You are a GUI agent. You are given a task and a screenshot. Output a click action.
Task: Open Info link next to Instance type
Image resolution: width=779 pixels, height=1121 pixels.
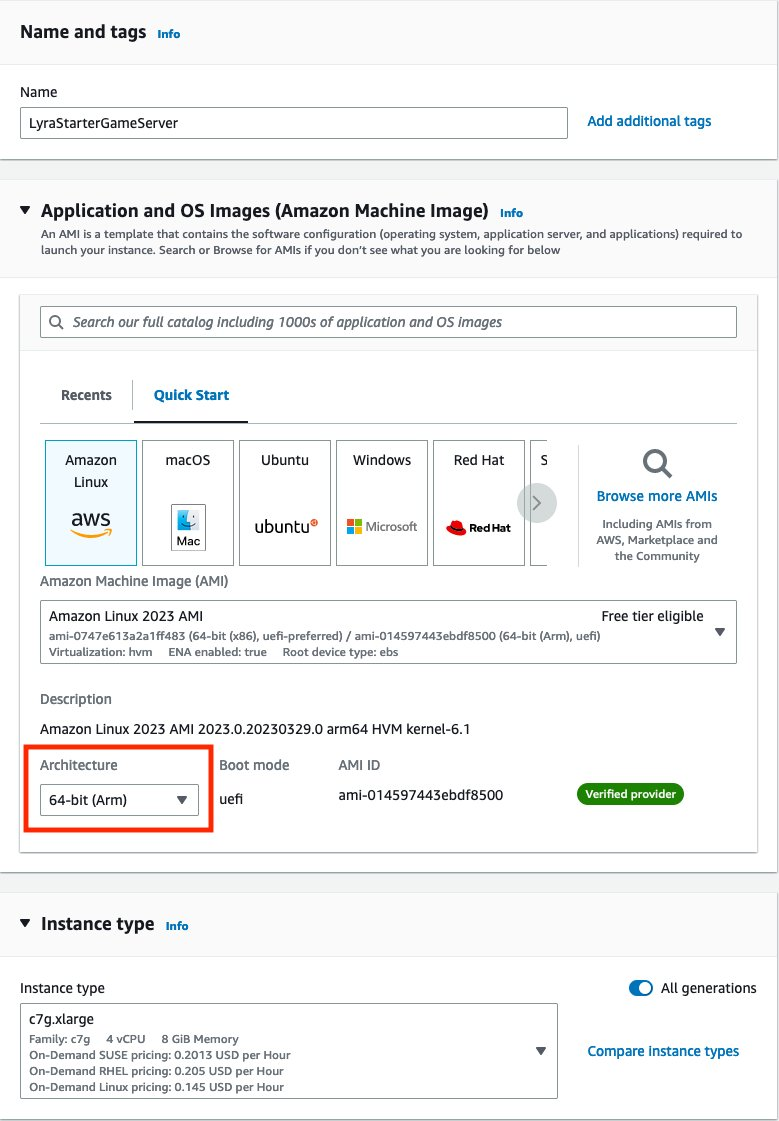[177, 926]
